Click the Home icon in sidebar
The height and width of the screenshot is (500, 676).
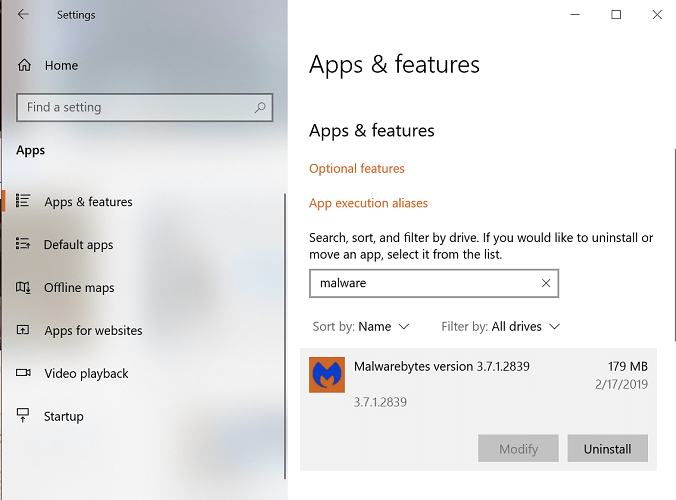(24, 66)
